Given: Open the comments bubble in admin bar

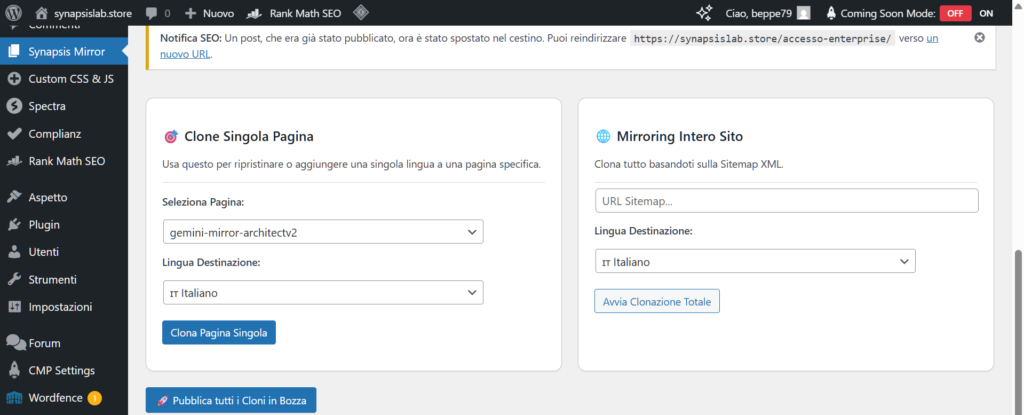Looking at the screenshot, I should click(157, 13).
